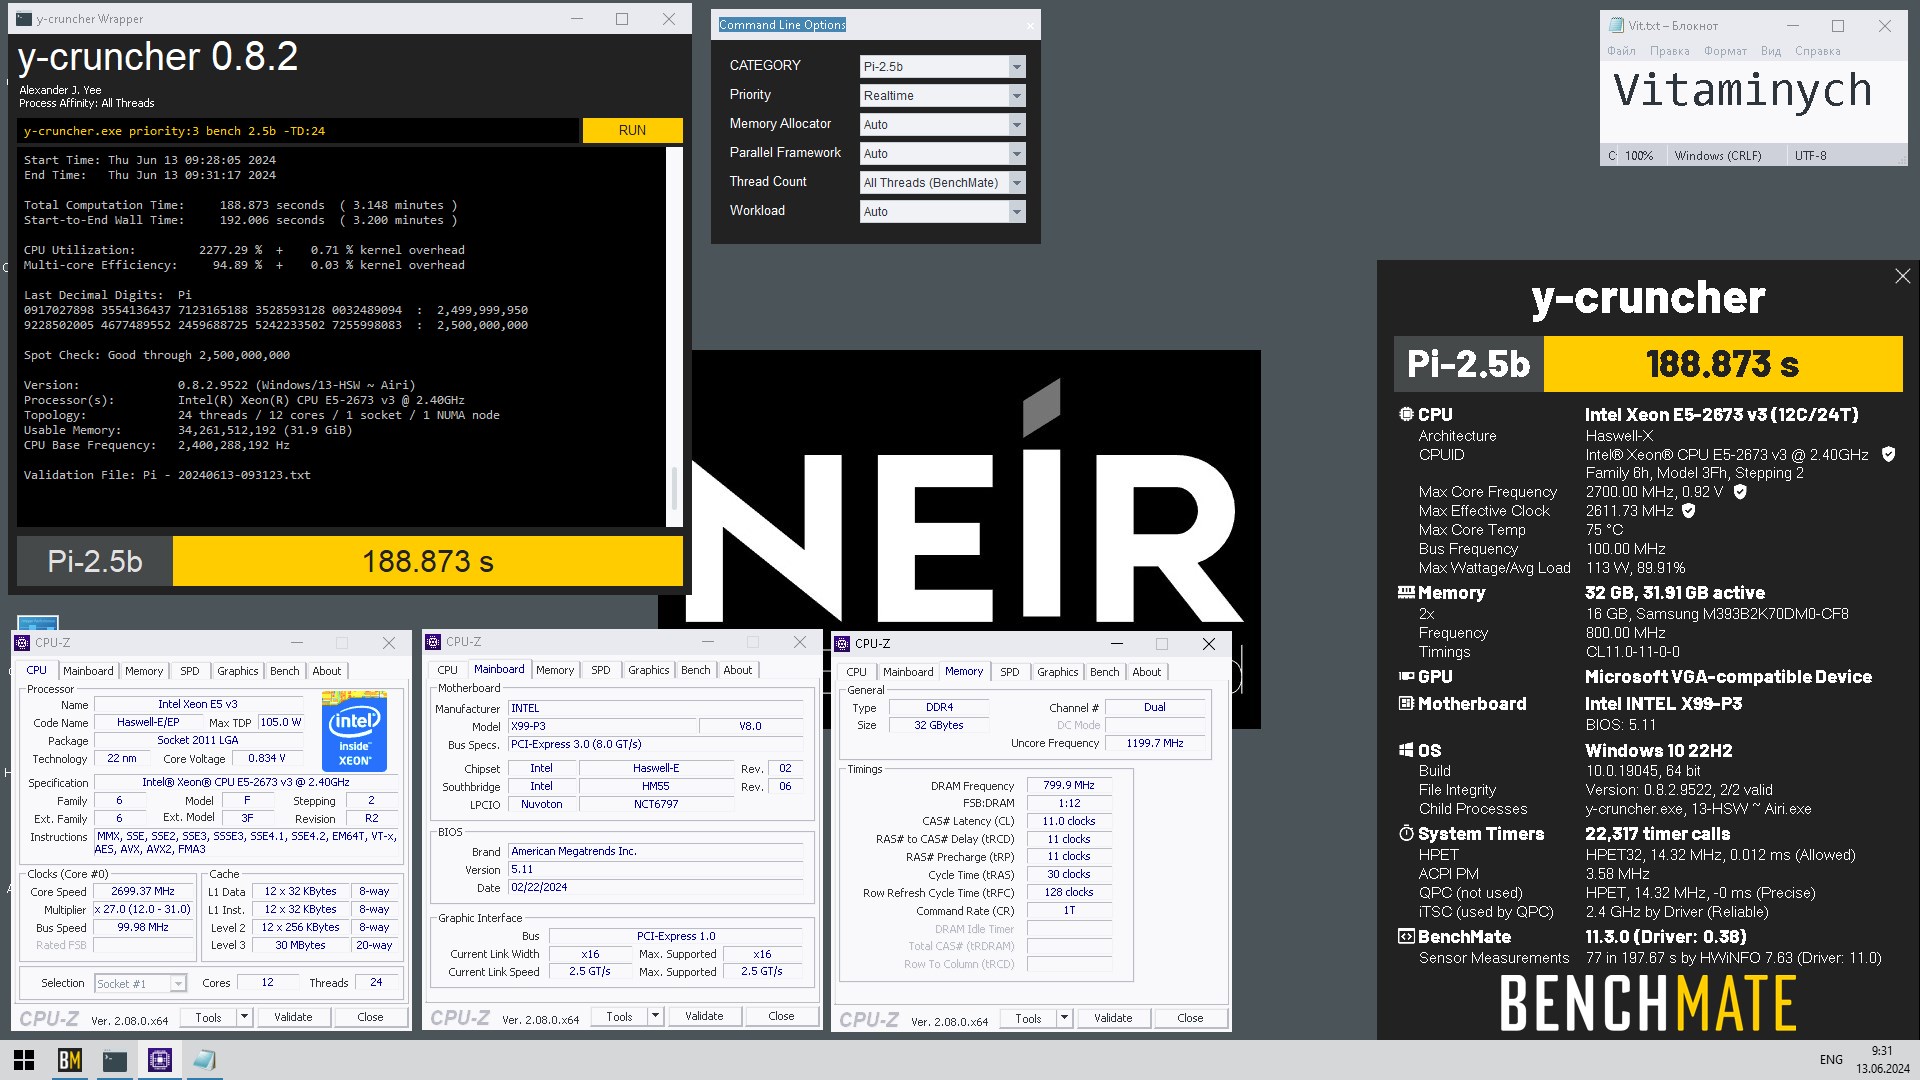This screenshot has width=1920, height=1080.
Task: Click the Max Effective Clock verified shield icon
Action: click(1689, 511)
